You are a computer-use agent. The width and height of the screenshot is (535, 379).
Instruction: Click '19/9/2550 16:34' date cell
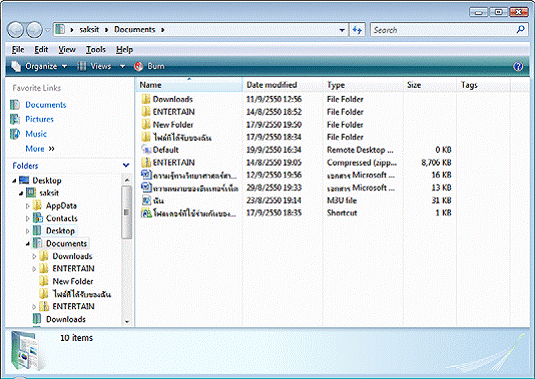click(274, 150)
